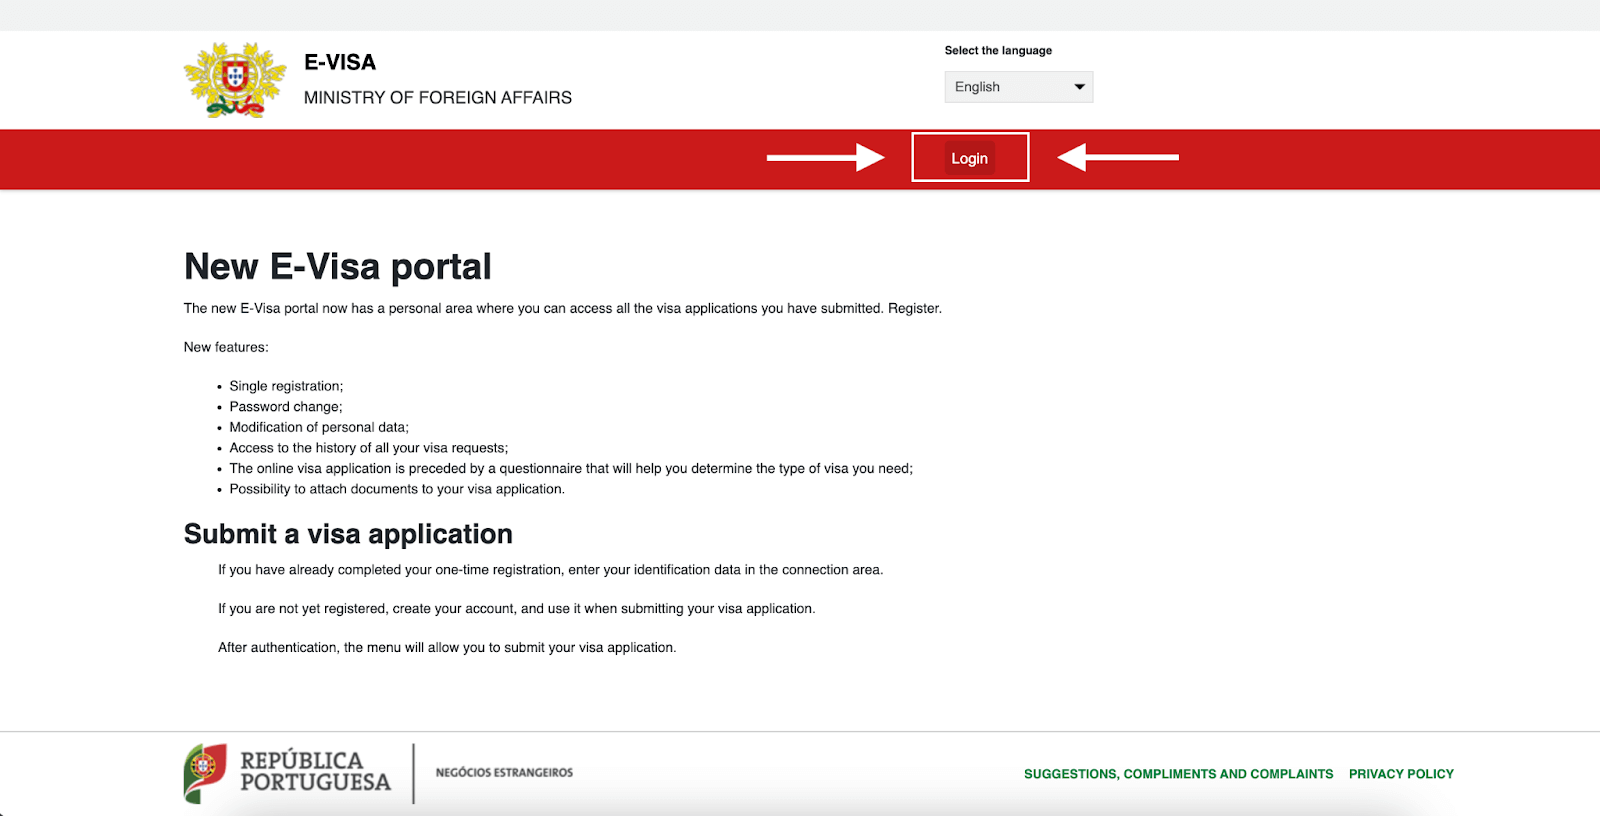Click the E-VISA site title

[340, 62]
